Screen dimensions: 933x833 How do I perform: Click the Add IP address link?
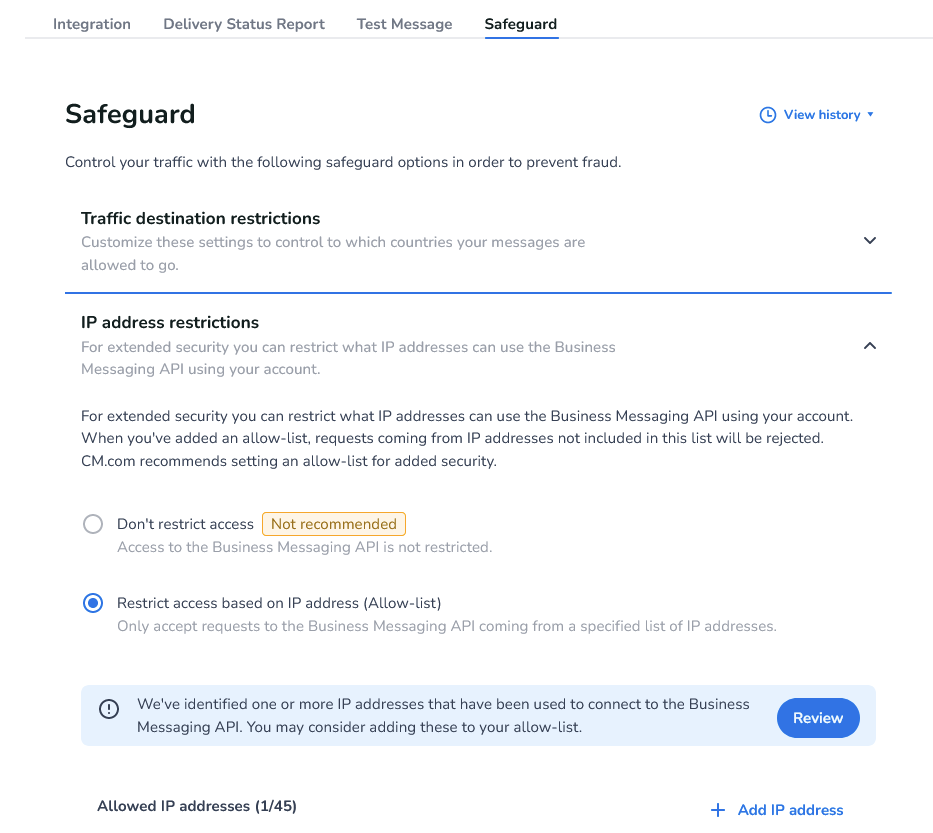[790, 810]
